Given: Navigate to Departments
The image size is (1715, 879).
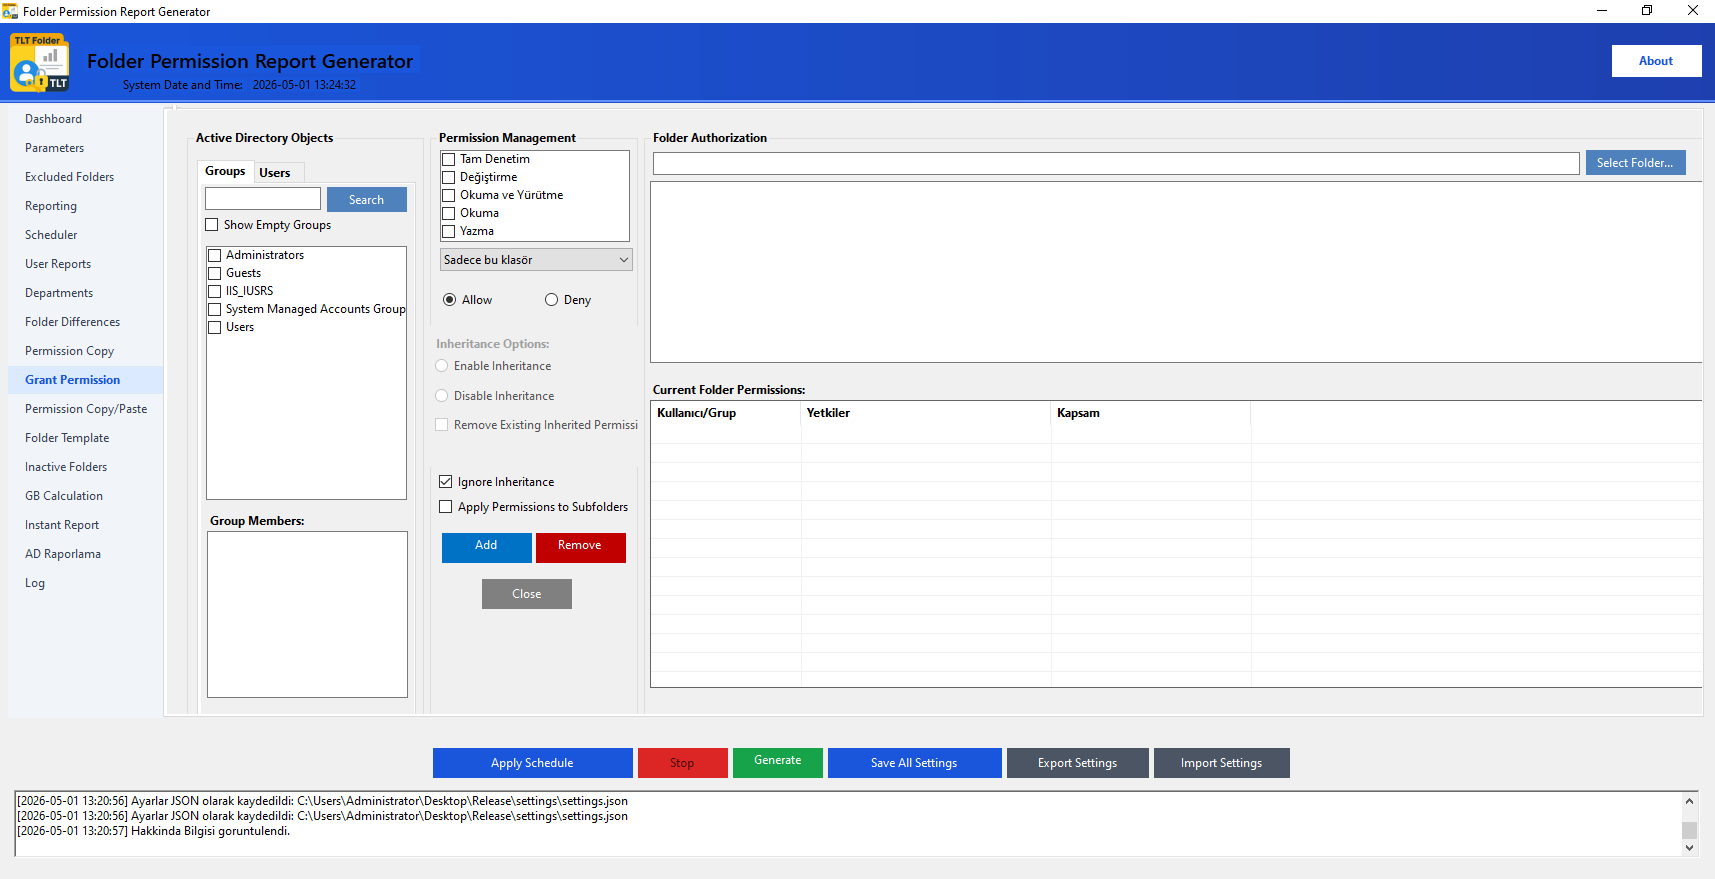Looking at the screenshot, I should (x=59, y=293).
